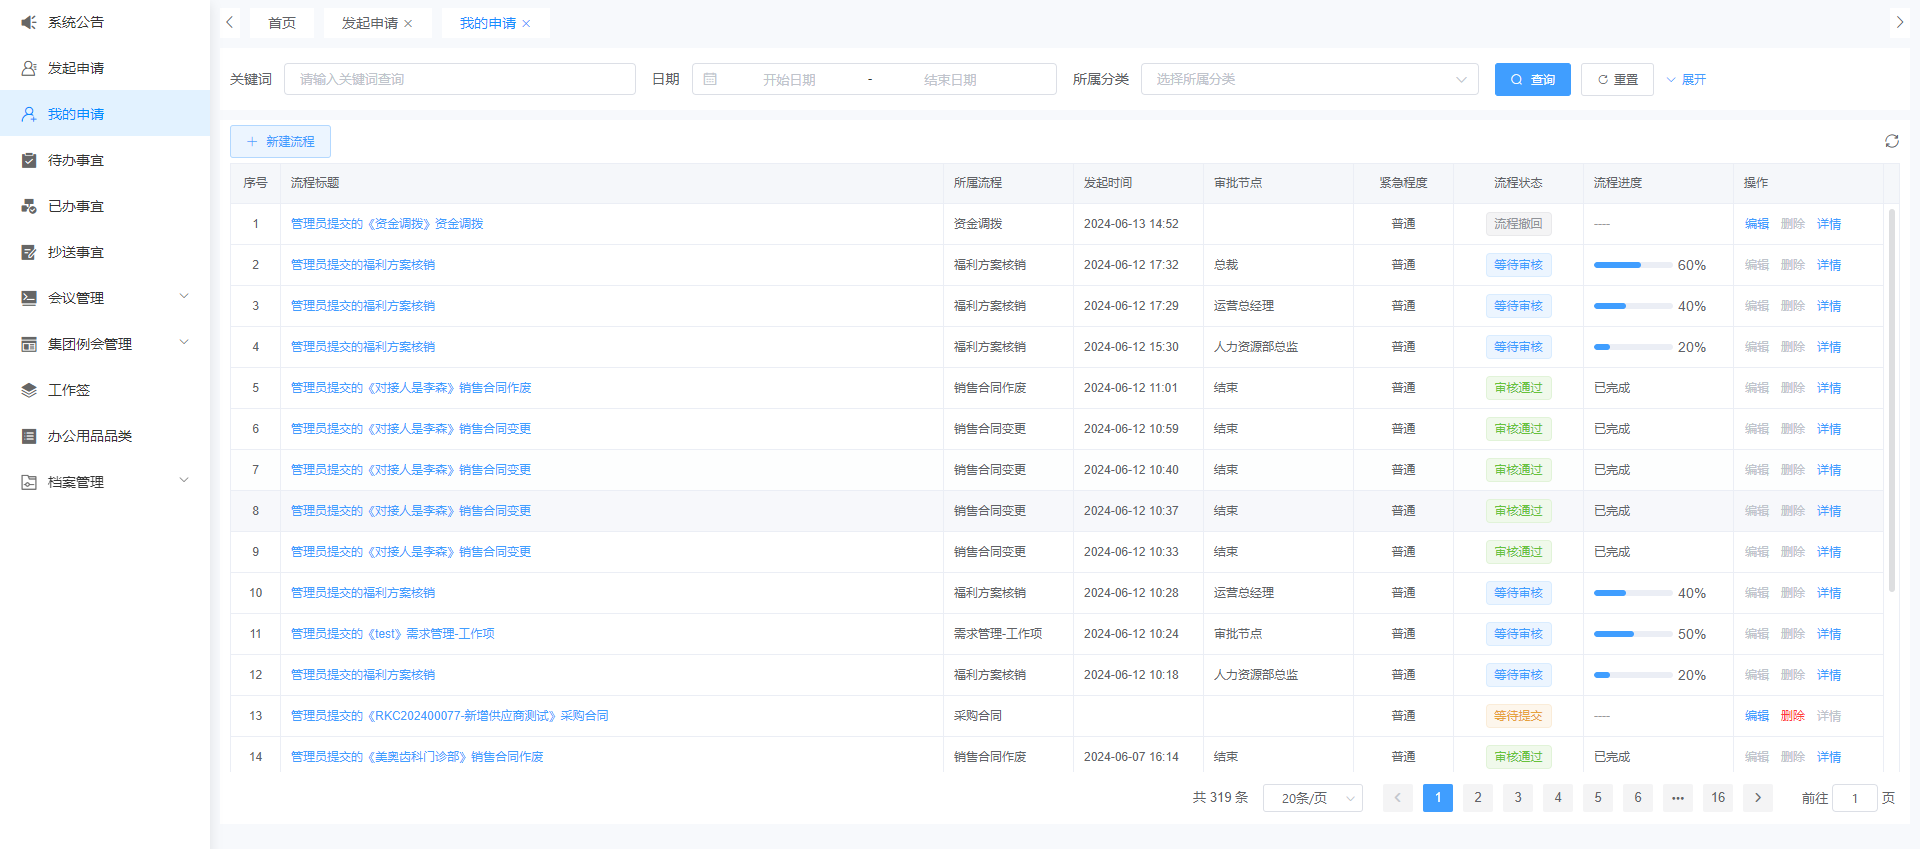The height and width of the screenshot is (849, 1920).
Task: Click the keyword search input field
Action: [460, 79]
